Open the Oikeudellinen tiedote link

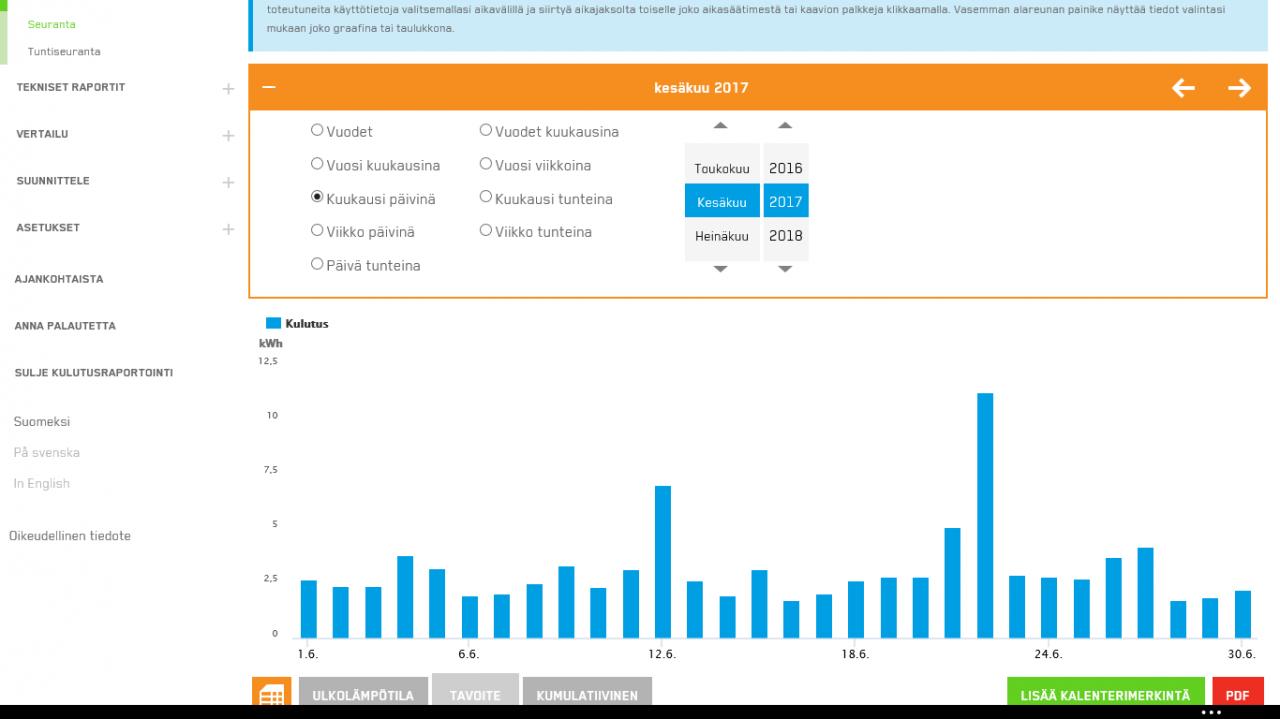pyautogui.click(x=70, y=536)
